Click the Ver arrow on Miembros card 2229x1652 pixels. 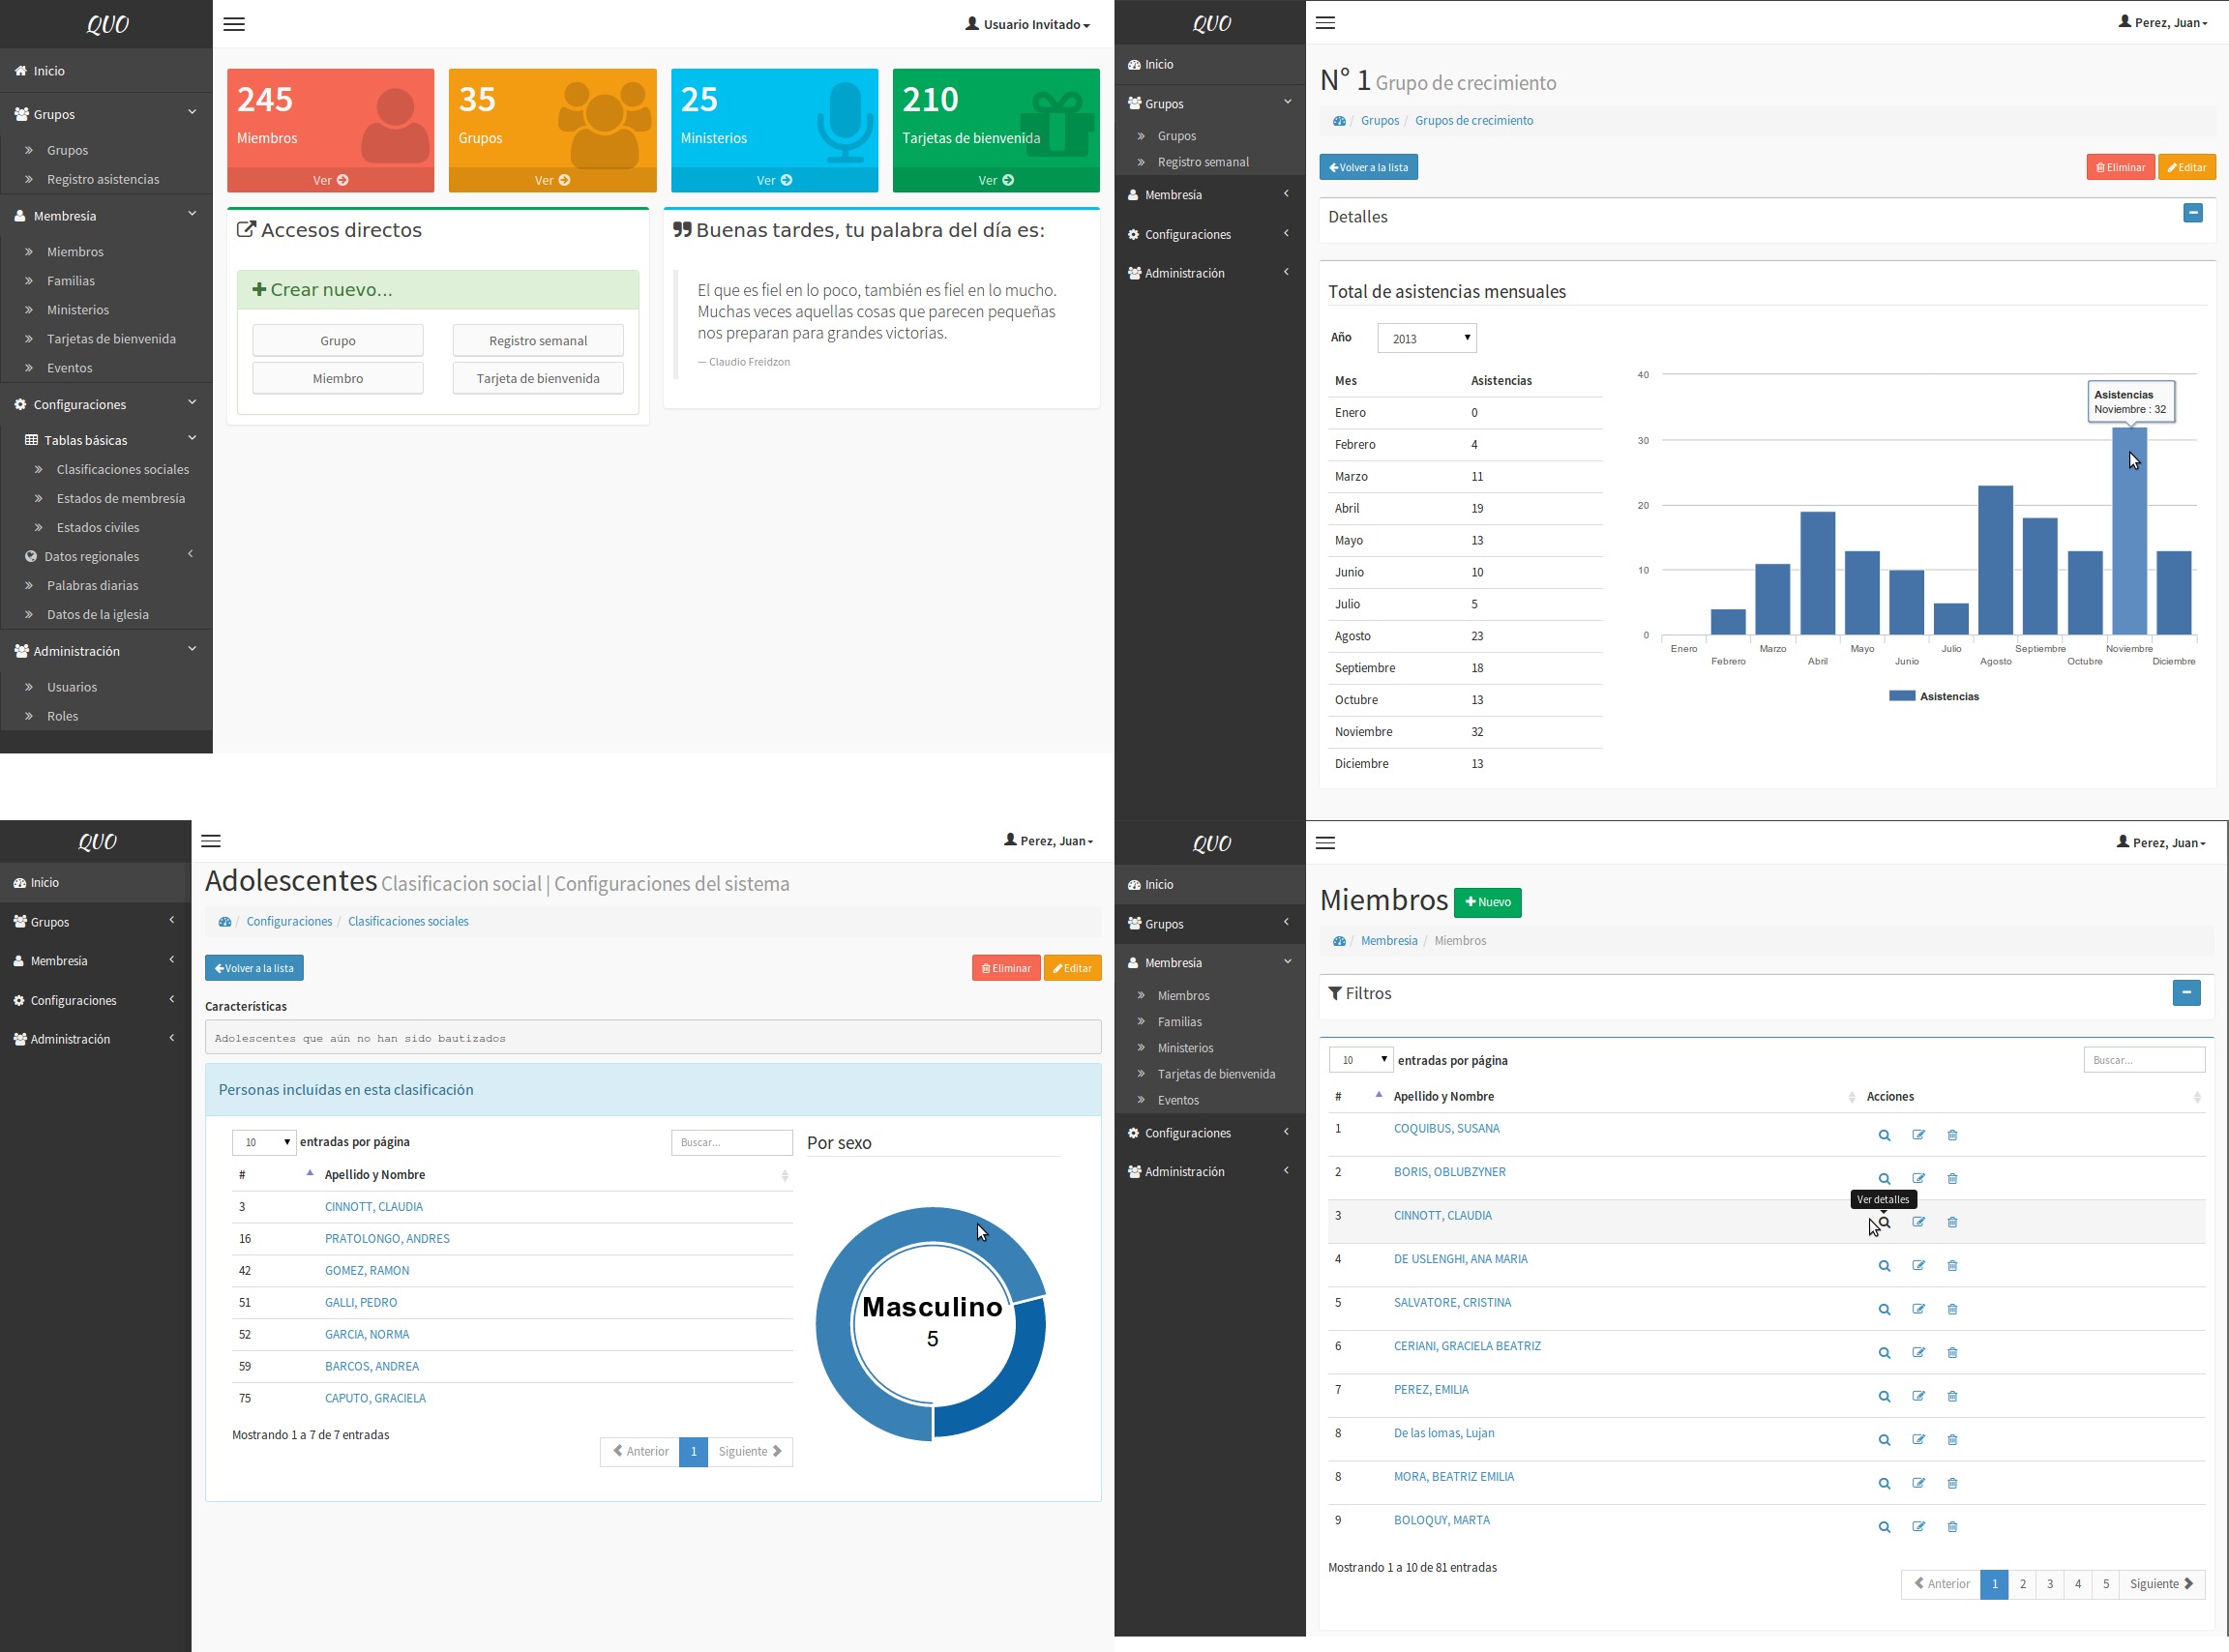(342, 181)
